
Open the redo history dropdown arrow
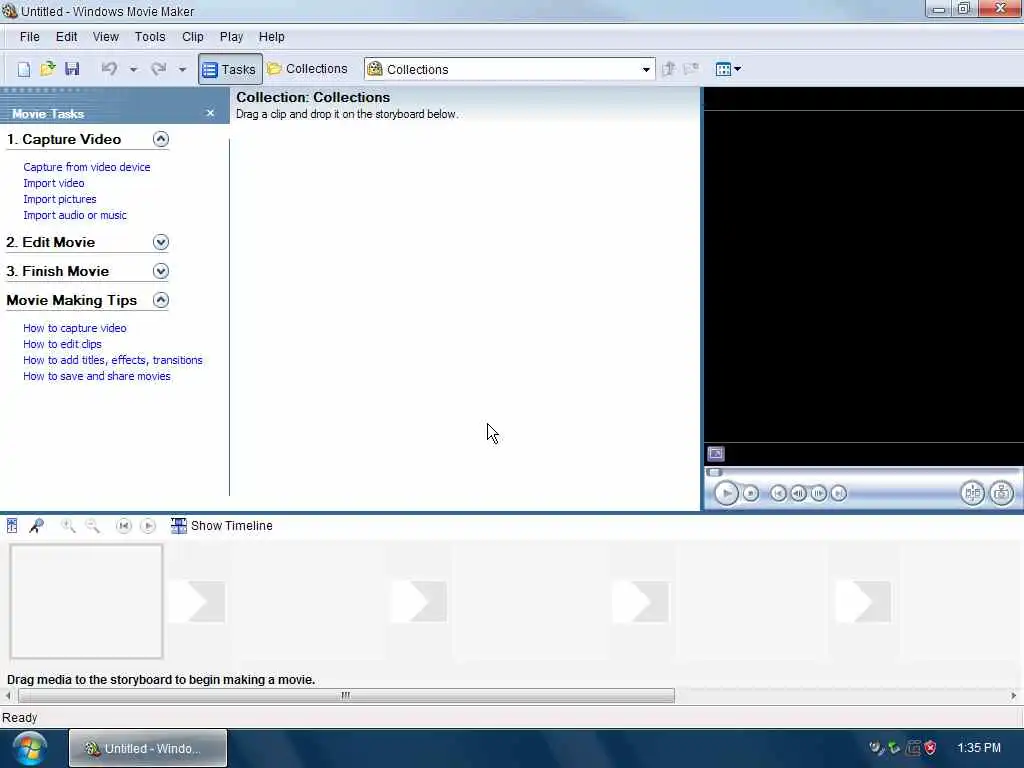pyautogui.click(x=182, y=69)
